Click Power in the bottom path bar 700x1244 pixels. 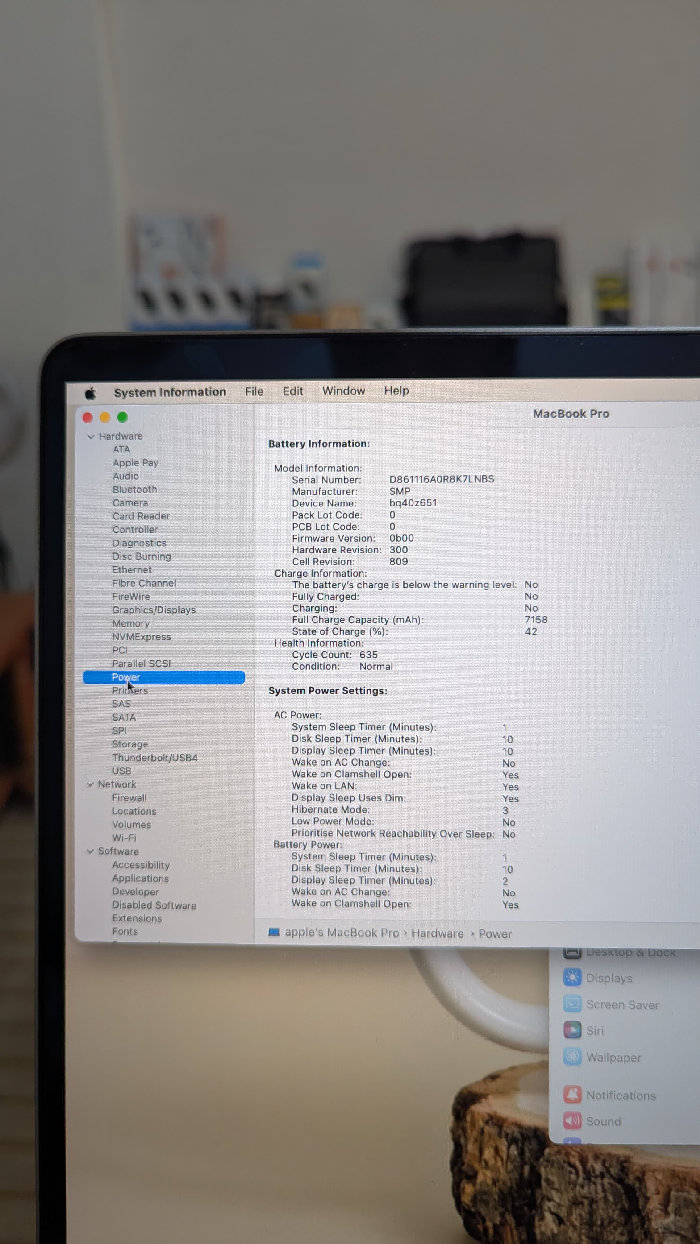click(x=495, y=934)
